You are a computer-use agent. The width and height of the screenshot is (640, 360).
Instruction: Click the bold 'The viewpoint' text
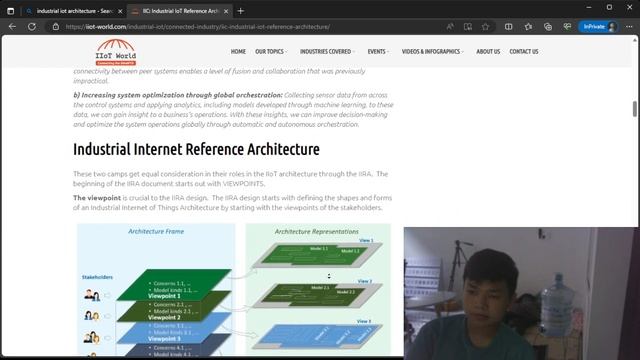click(97, 198)
